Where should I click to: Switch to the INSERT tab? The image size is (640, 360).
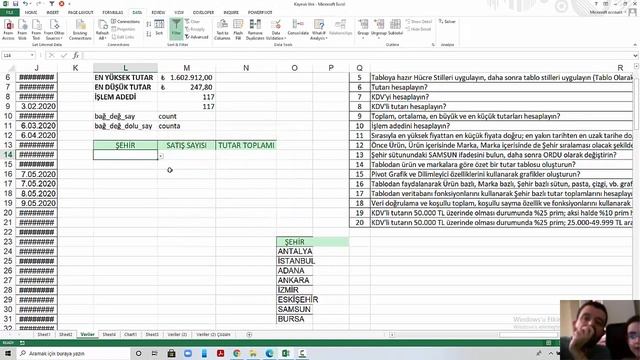point(52,12)
